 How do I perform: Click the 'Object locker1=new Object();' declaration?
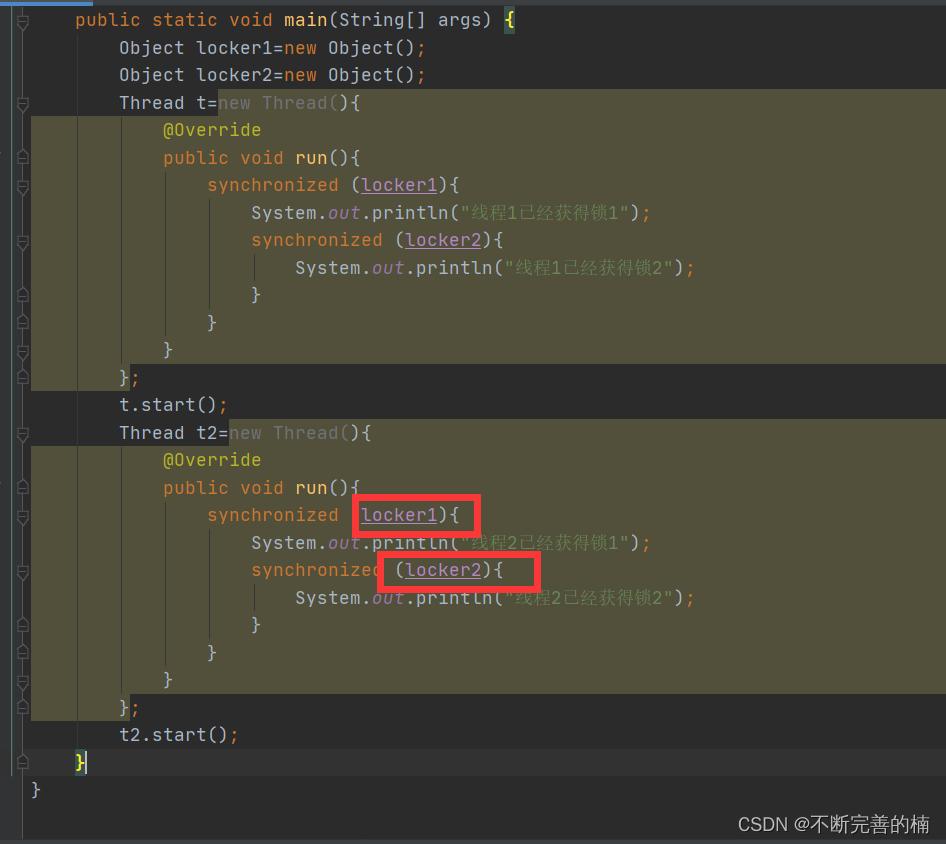(x=272, y=48)
